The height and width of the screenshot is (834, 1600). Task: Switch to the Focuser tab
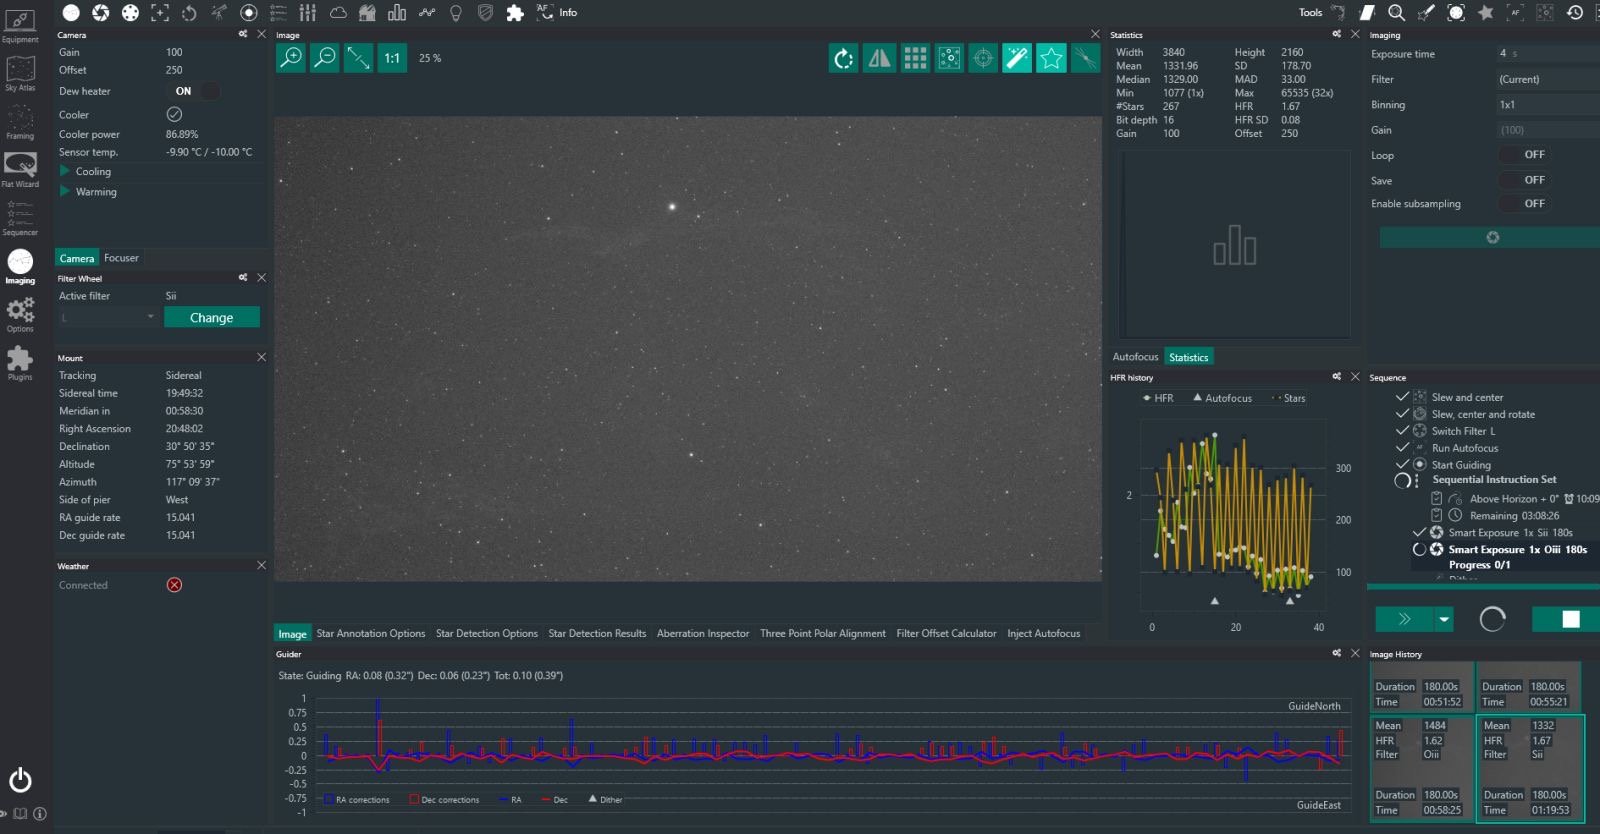[x=122, y=258]
